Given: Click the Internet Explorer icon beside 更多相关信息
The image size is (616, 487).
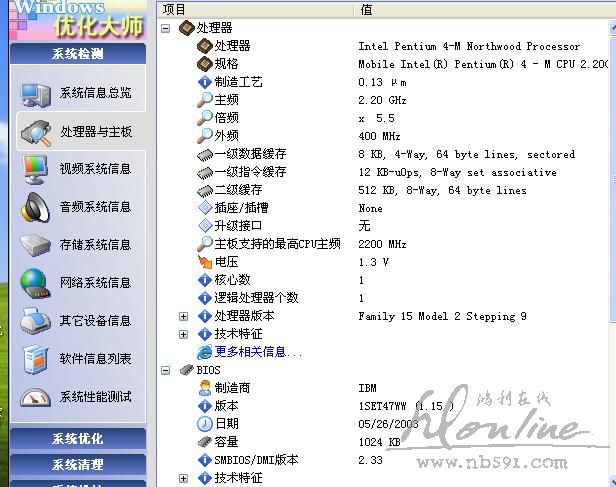Looking at the screenshot, I should click(x=205, y=352).
